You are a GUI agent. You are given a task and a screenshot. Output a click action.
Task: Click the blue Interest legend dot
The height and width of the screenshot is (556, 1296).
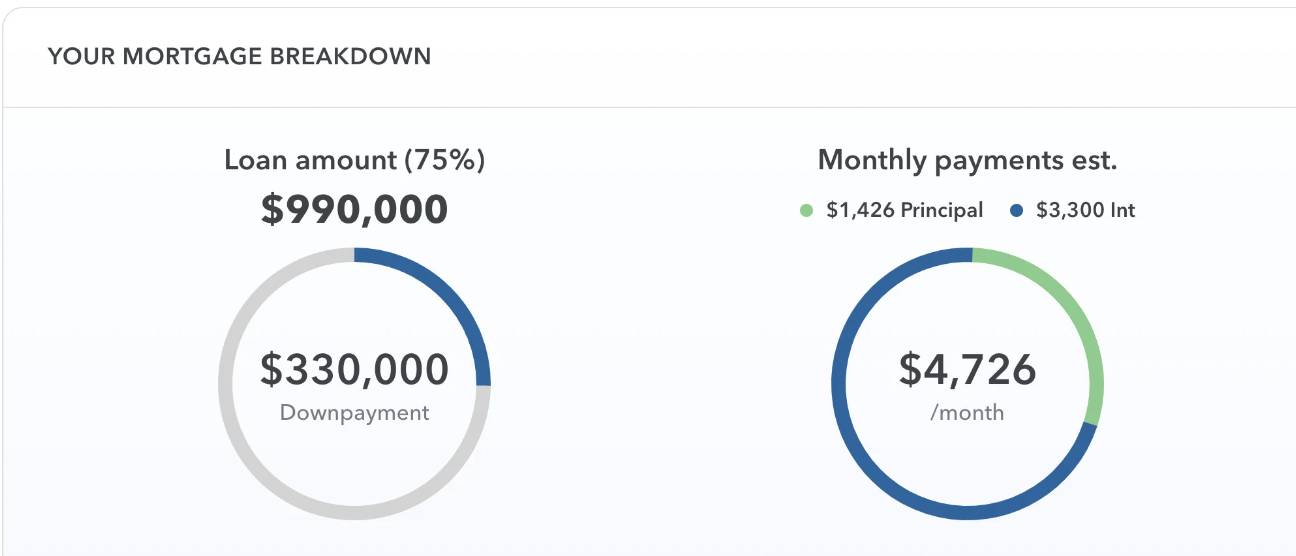point(1018,211)
